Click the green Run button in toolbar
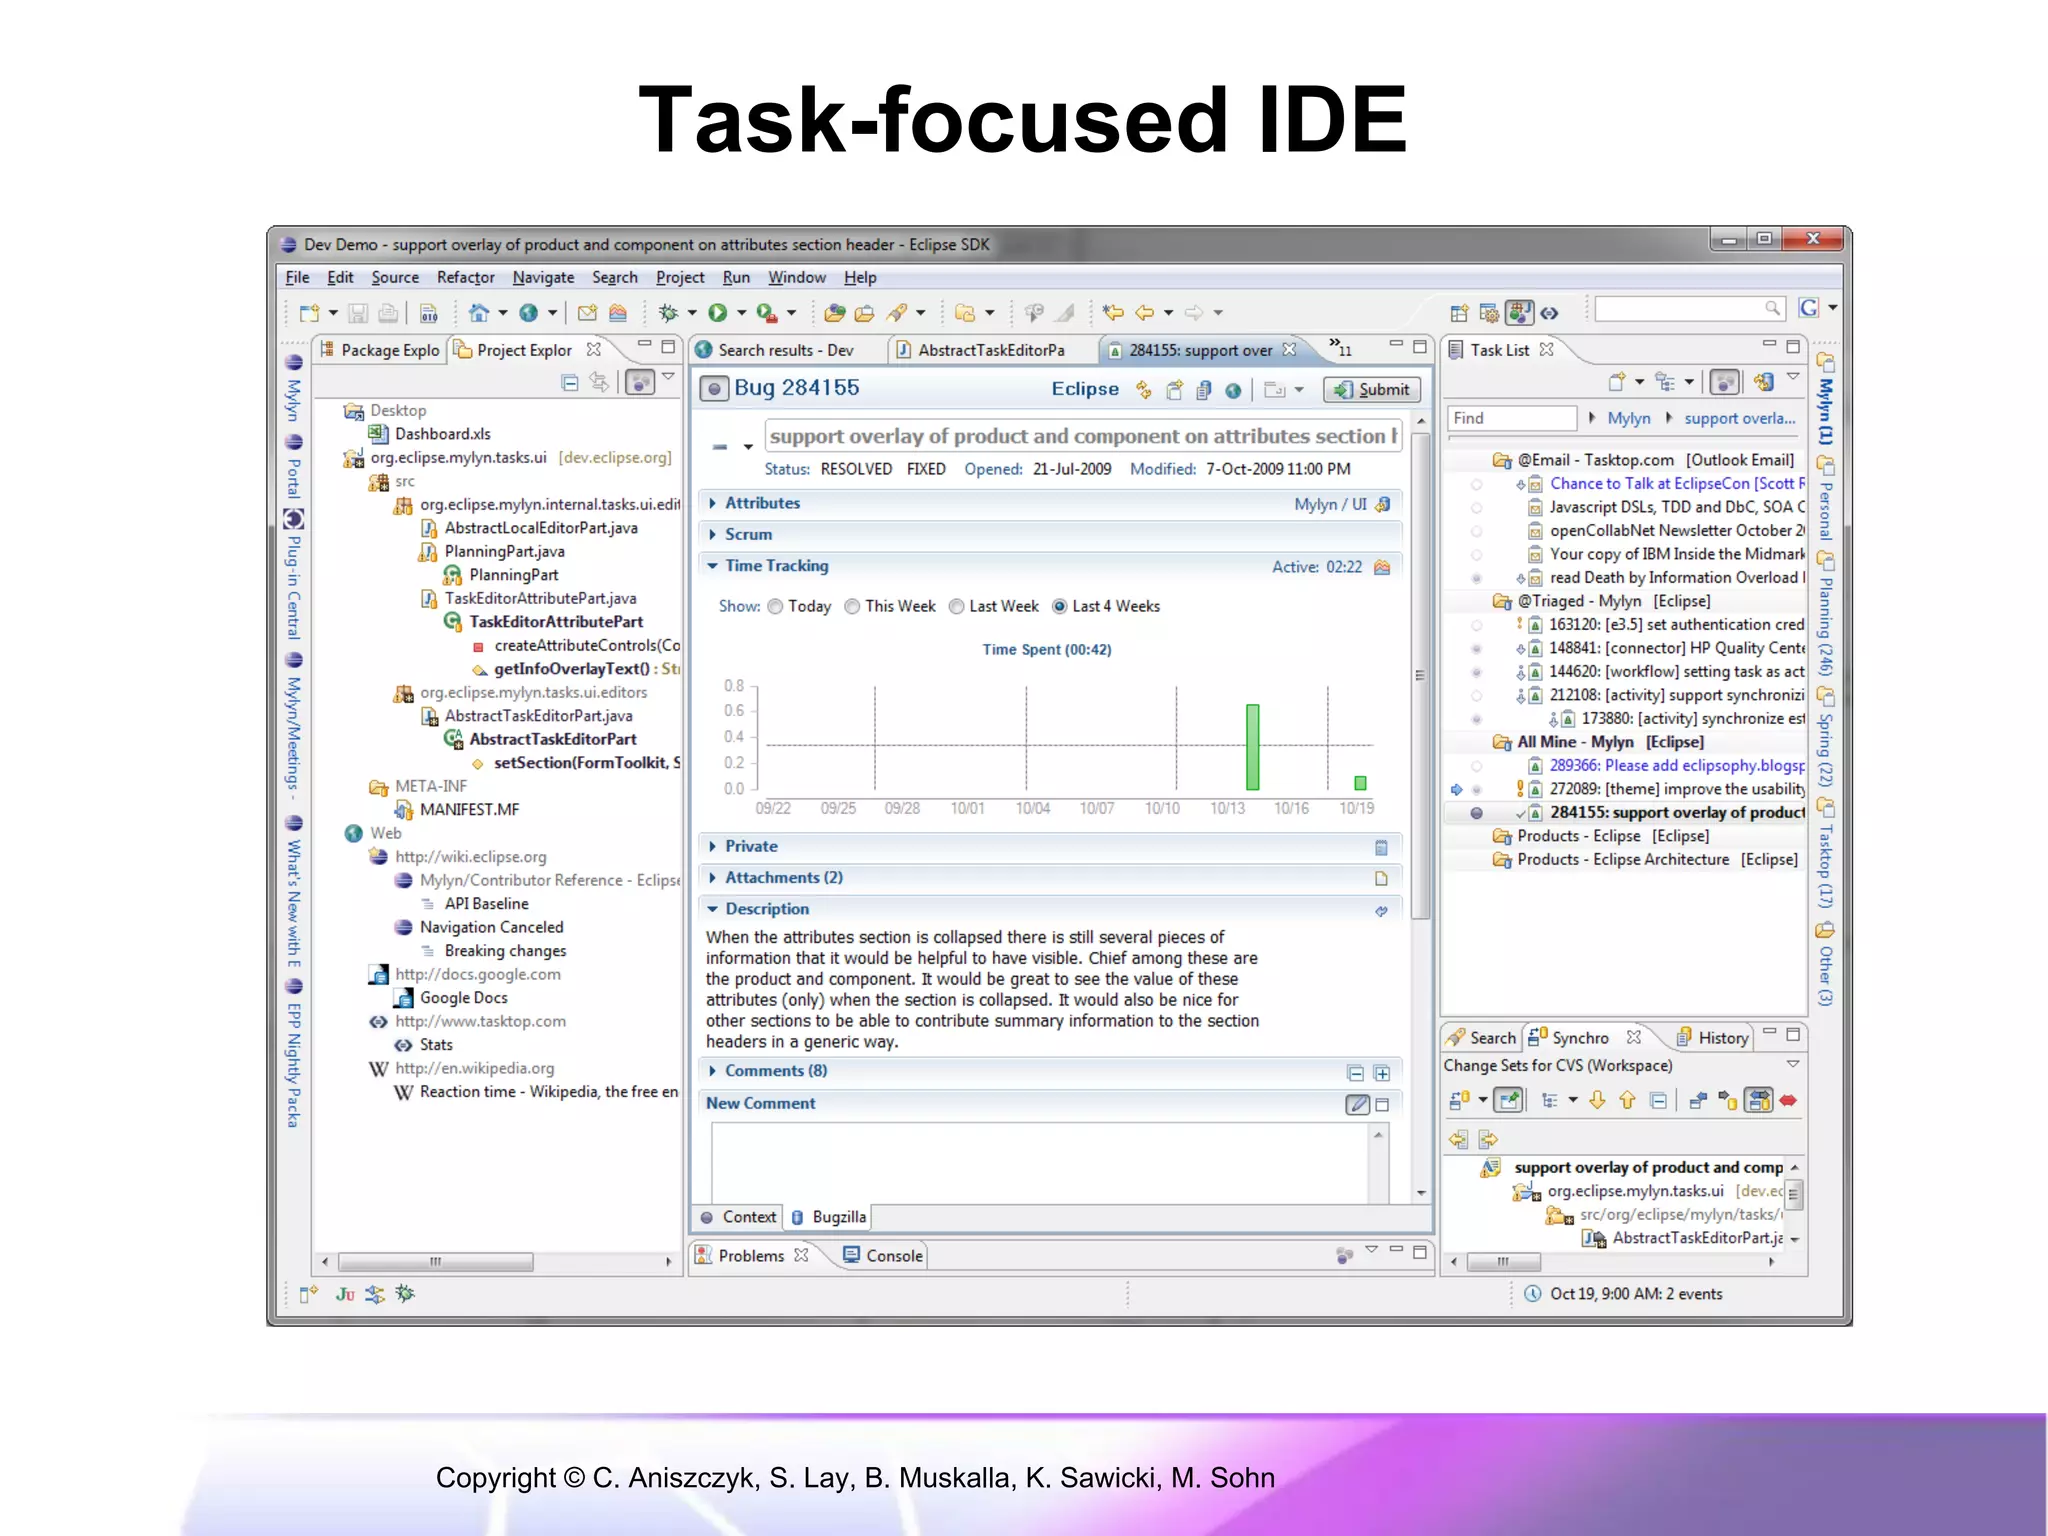The width and height of the screenshot is (2048, 1536). pos(717,313)
